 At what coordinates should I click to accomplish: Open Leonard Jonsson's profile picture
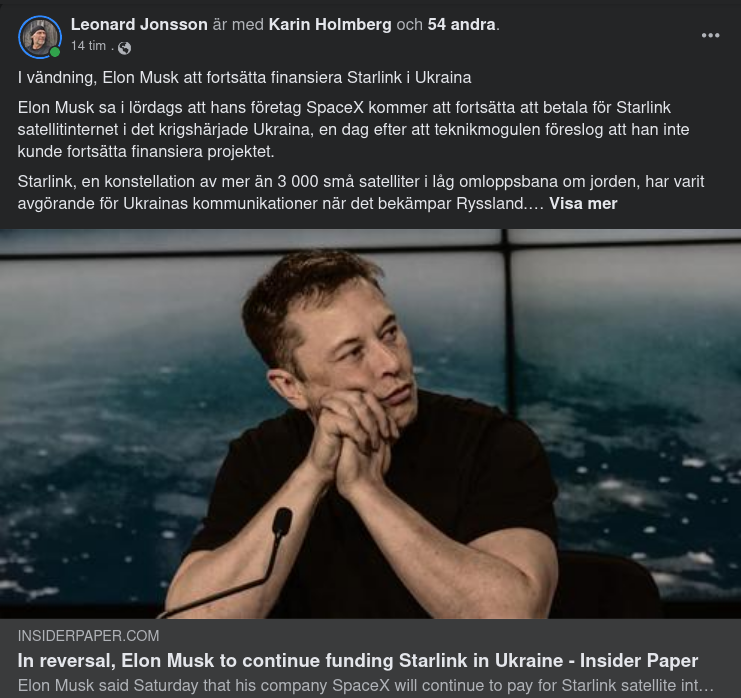40,37
